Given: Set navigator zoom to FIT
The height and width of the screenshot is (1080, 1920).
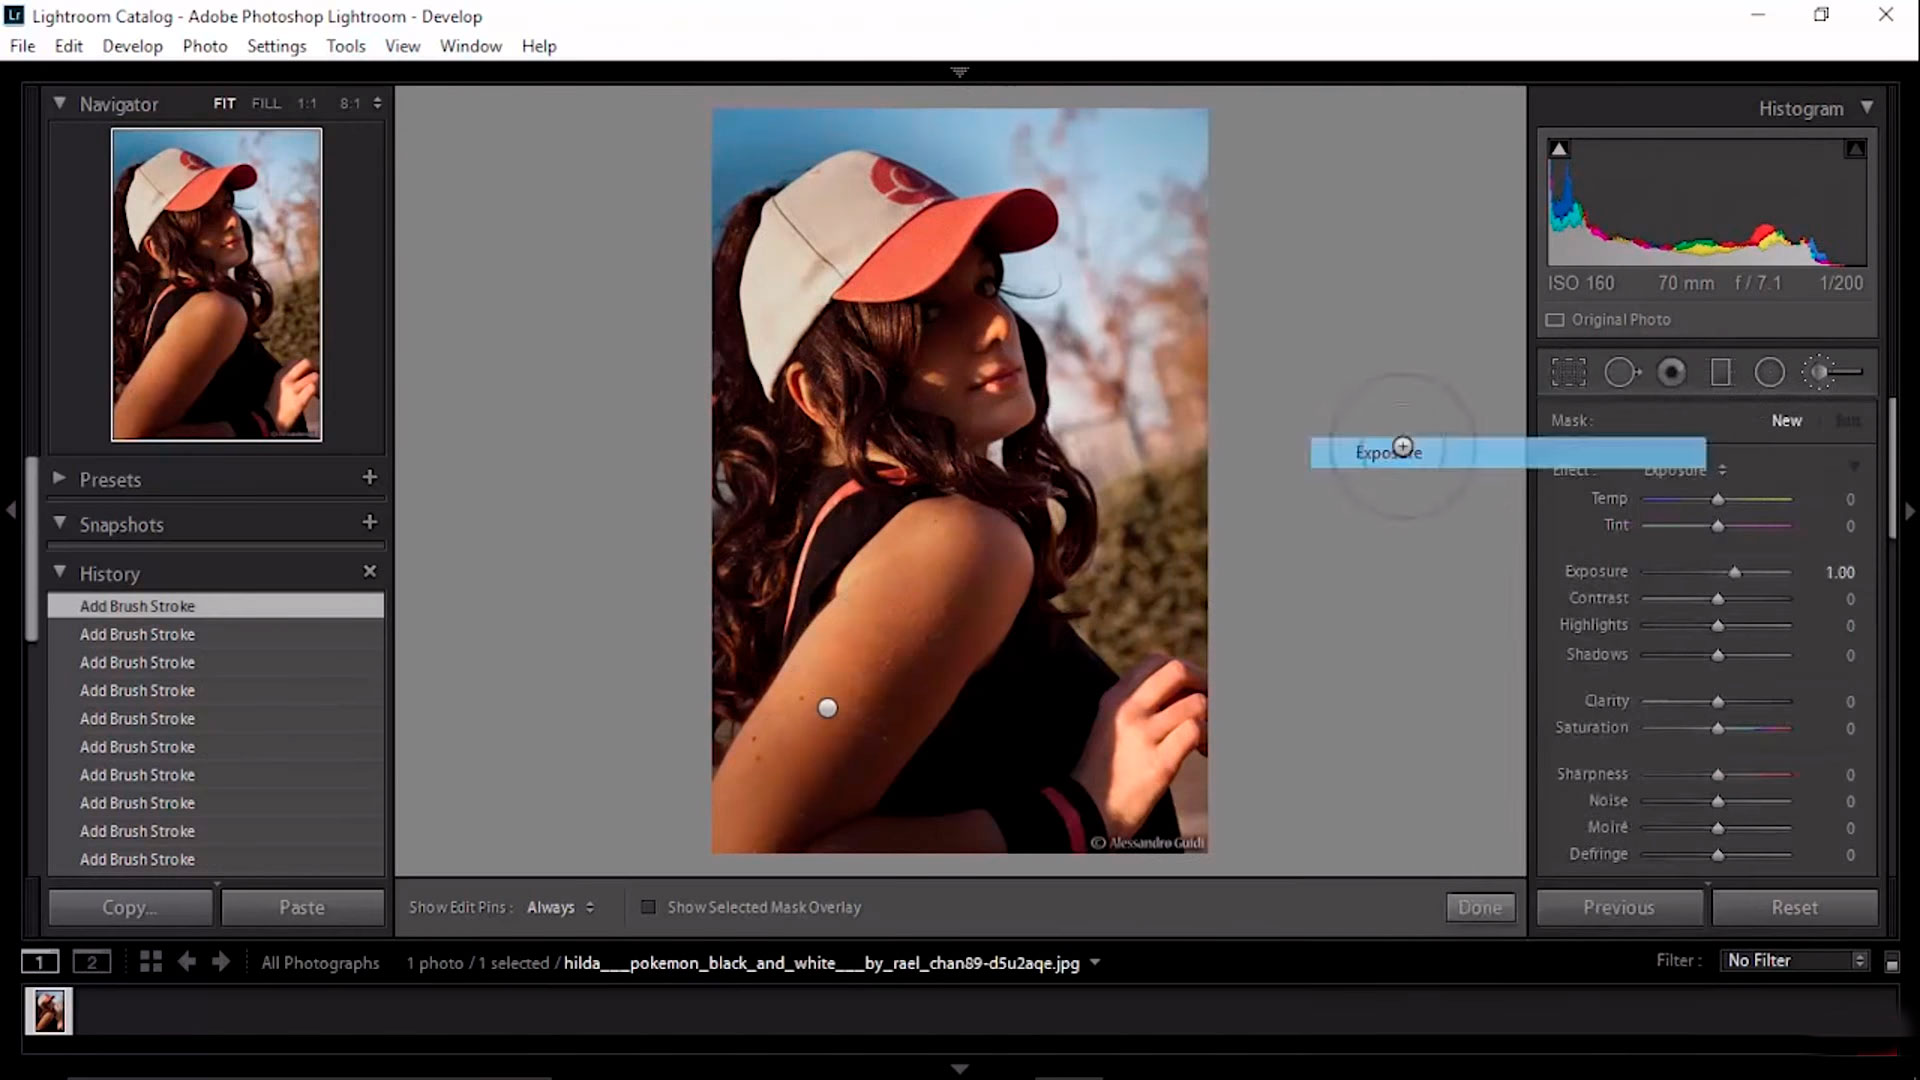Looking at the screenshot, I should coord(224,103).
